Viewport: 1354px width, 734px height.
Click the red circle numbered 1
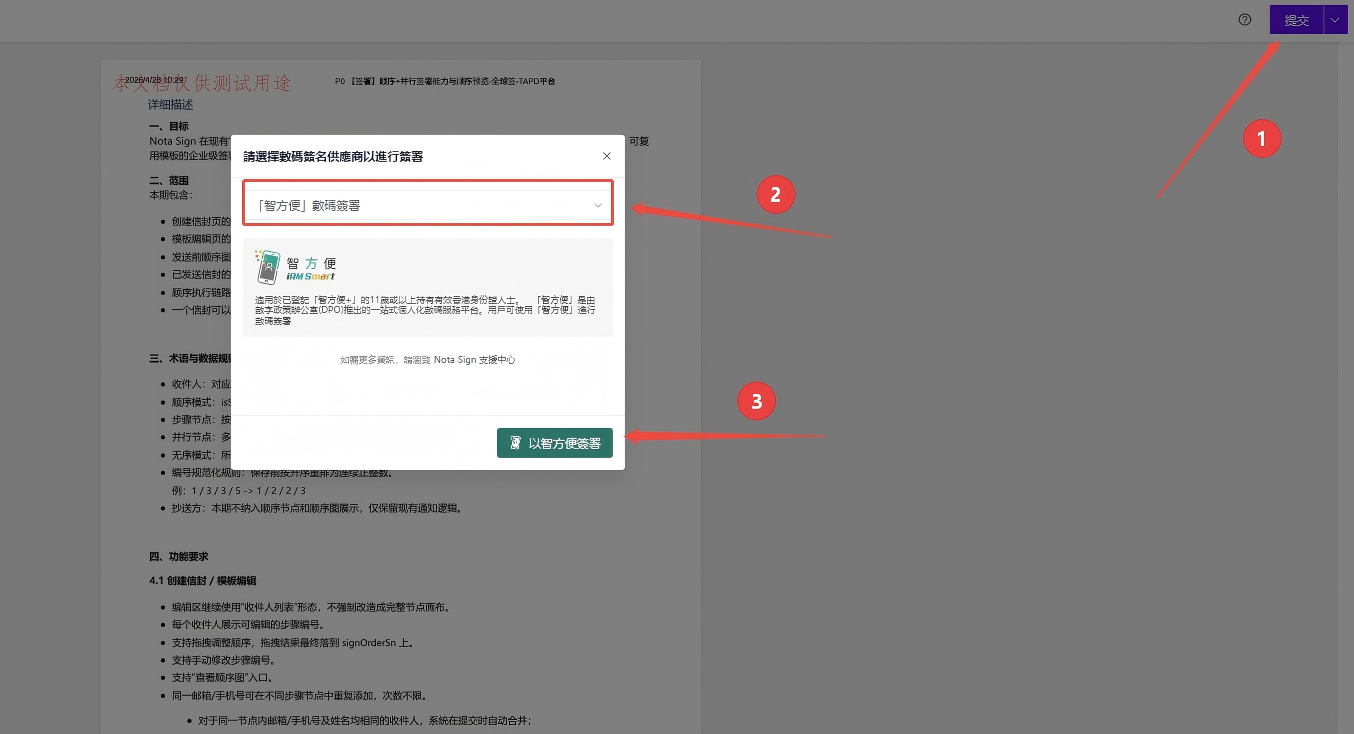point(1262,139)
